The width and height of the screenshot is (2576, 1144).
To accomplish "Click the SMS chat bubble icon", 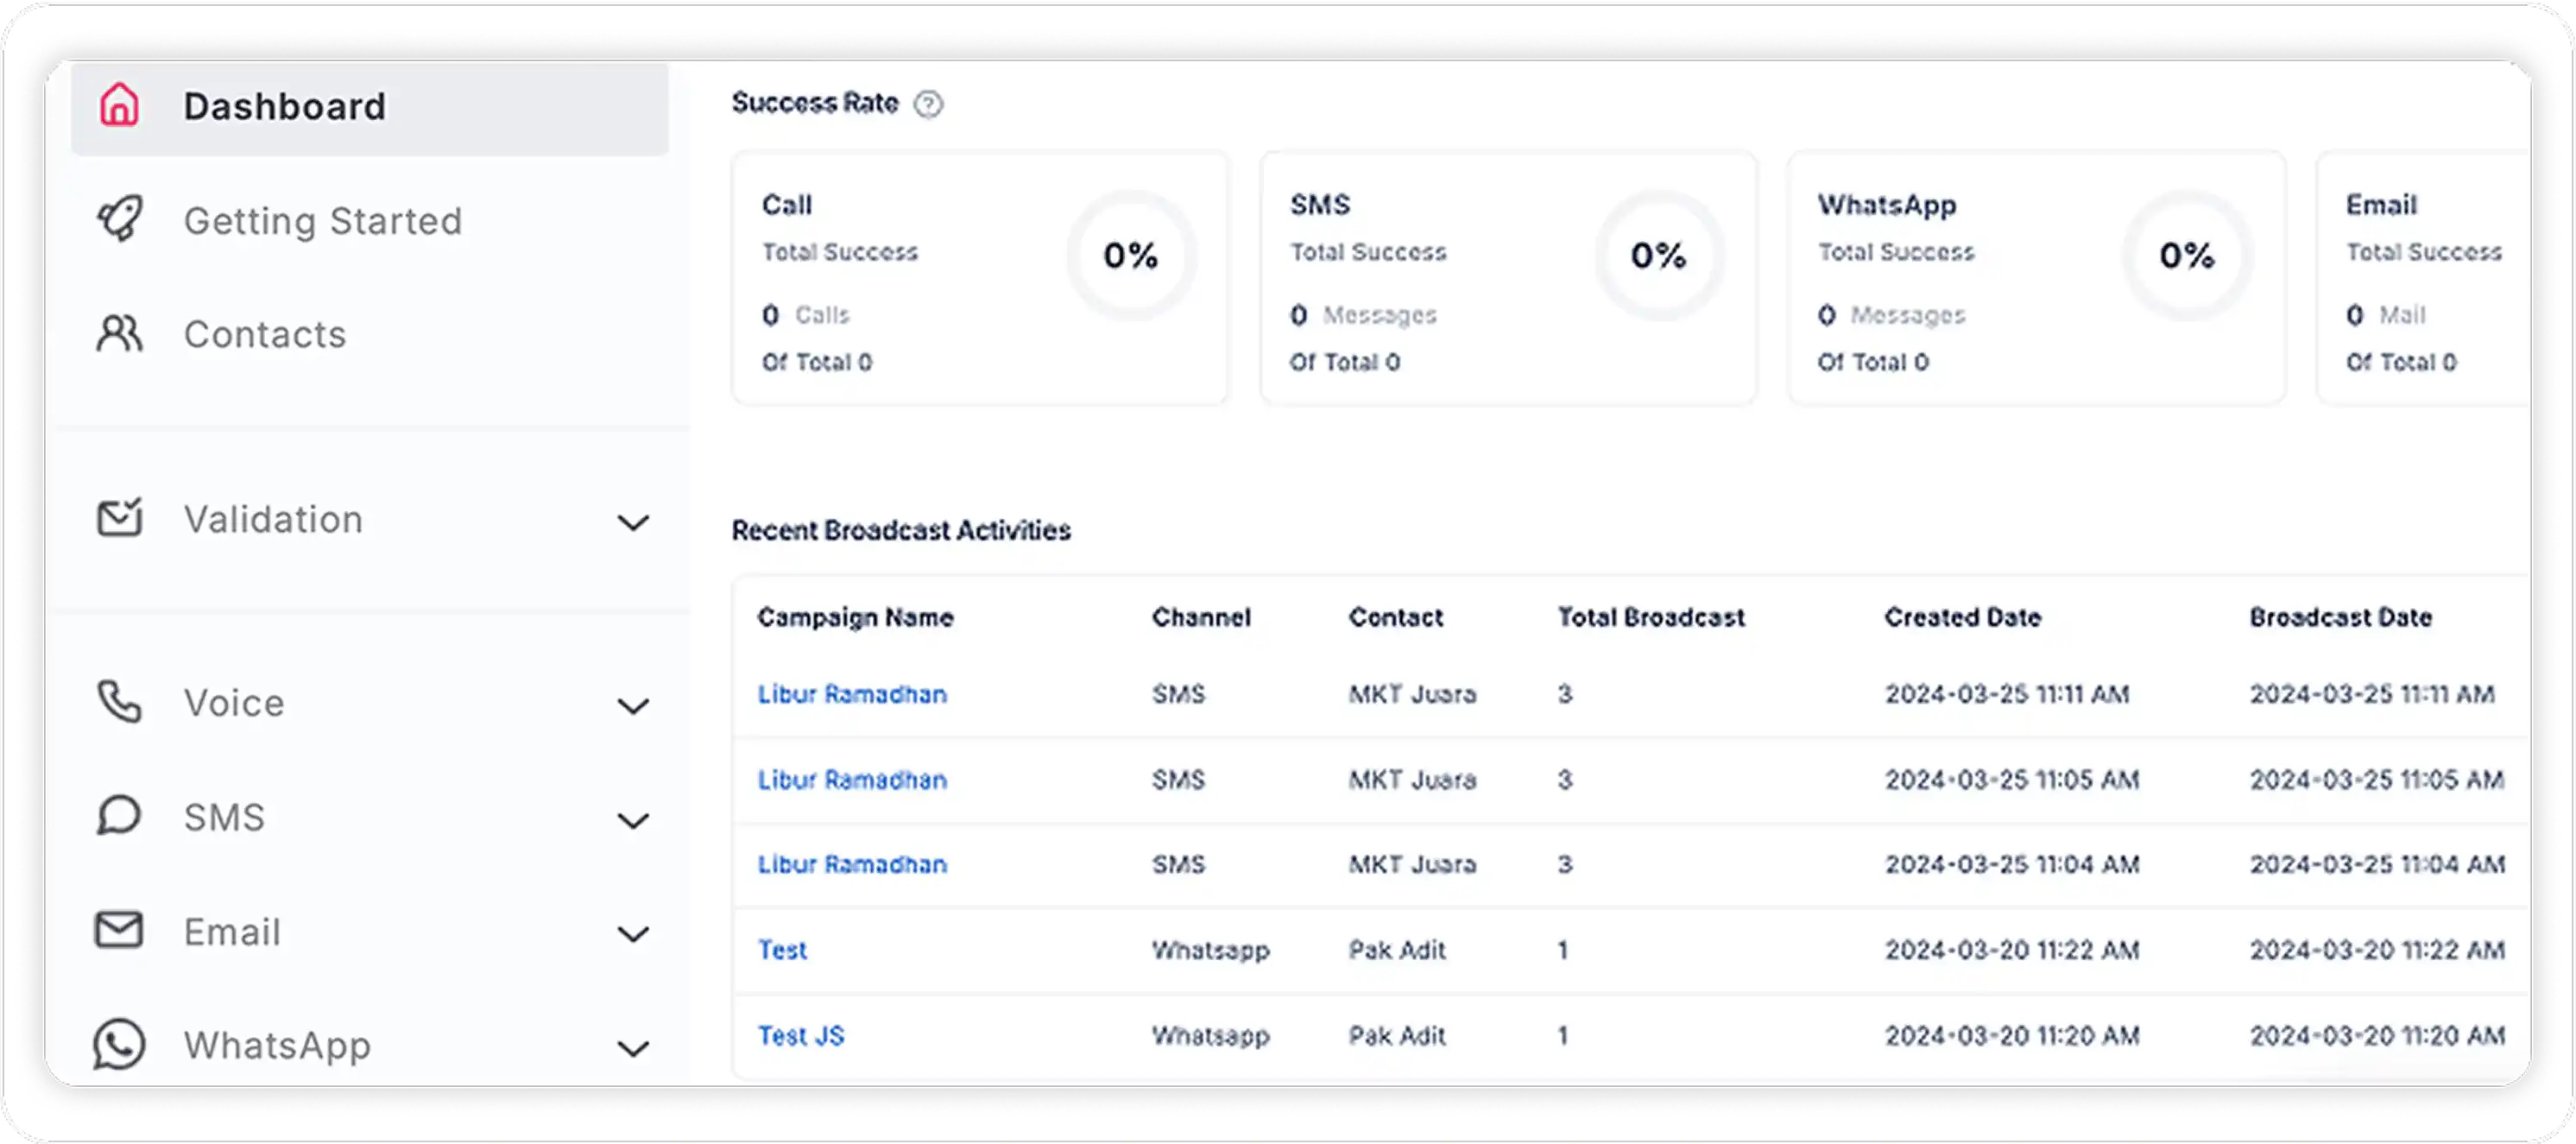I will [119, 816].
